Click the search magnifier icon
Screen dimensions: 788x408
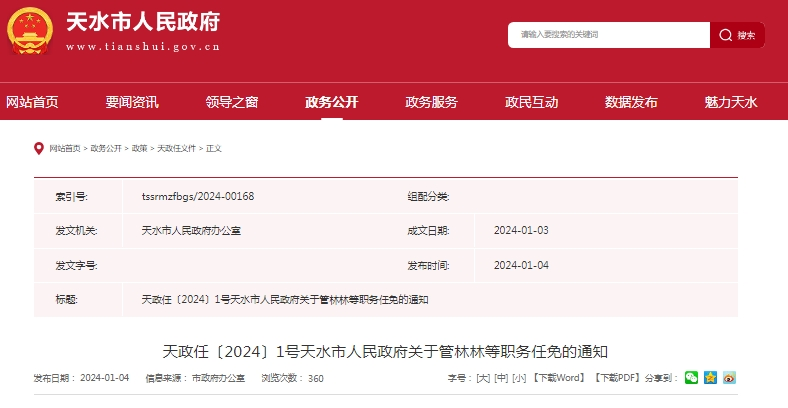pos(724,35)
